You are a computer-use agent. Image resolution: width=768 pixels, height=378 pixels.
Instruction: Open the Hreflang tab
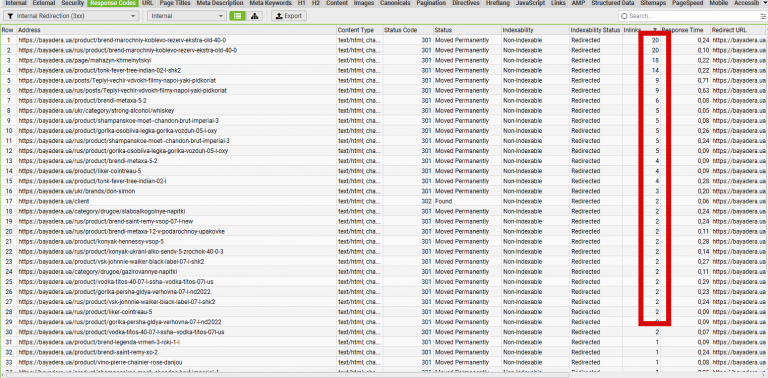(498, 3)
